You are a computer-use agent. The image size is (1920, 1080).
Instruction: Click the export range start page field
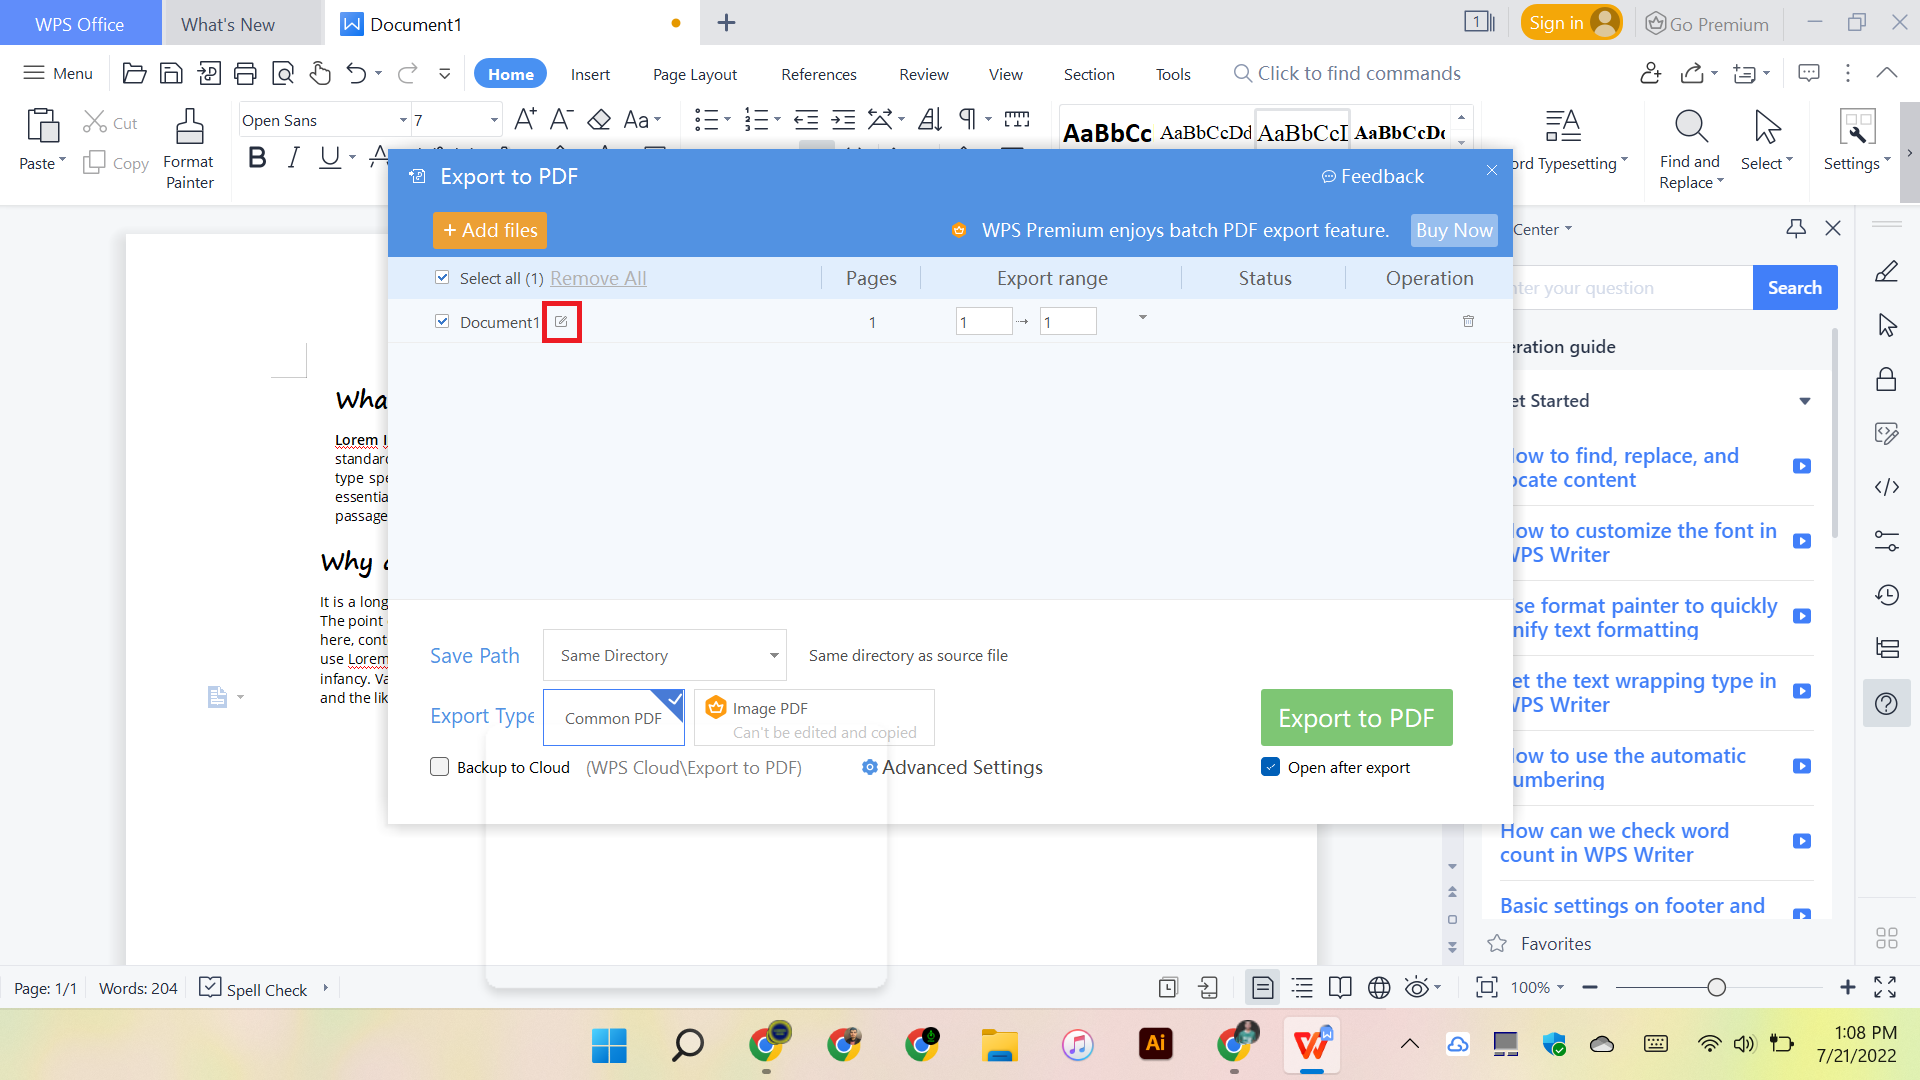click(984, 321)
